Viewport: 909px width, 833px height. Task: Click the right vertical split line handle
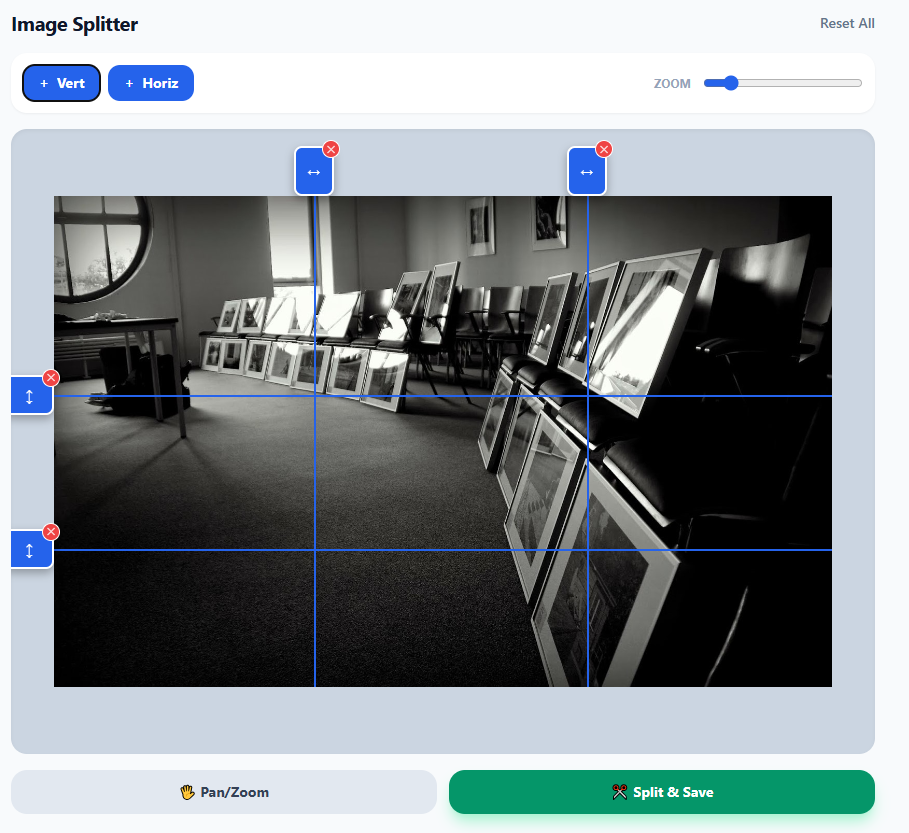586,172
